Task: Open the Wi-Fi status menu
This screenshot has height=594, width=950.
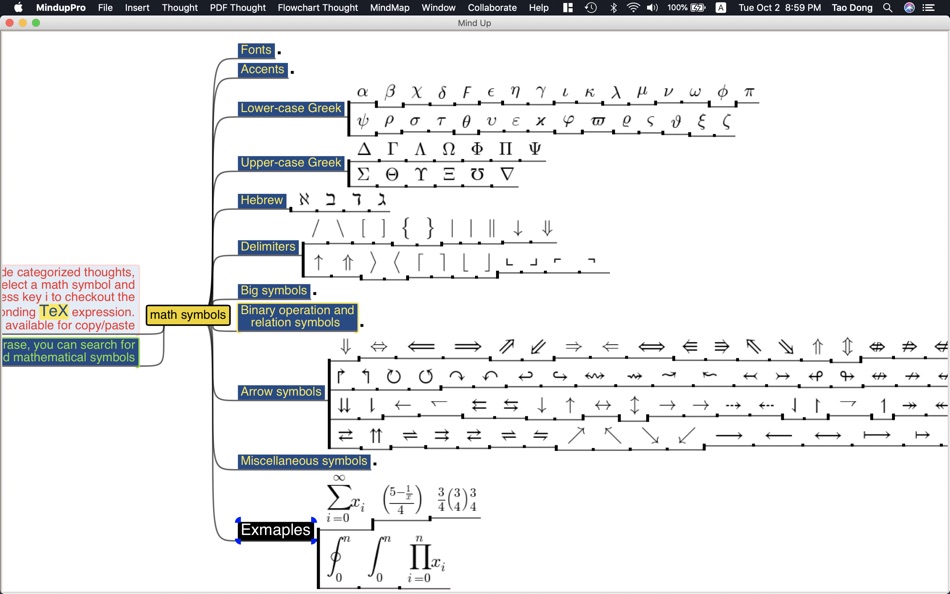Action: click(x=633, y=8)
